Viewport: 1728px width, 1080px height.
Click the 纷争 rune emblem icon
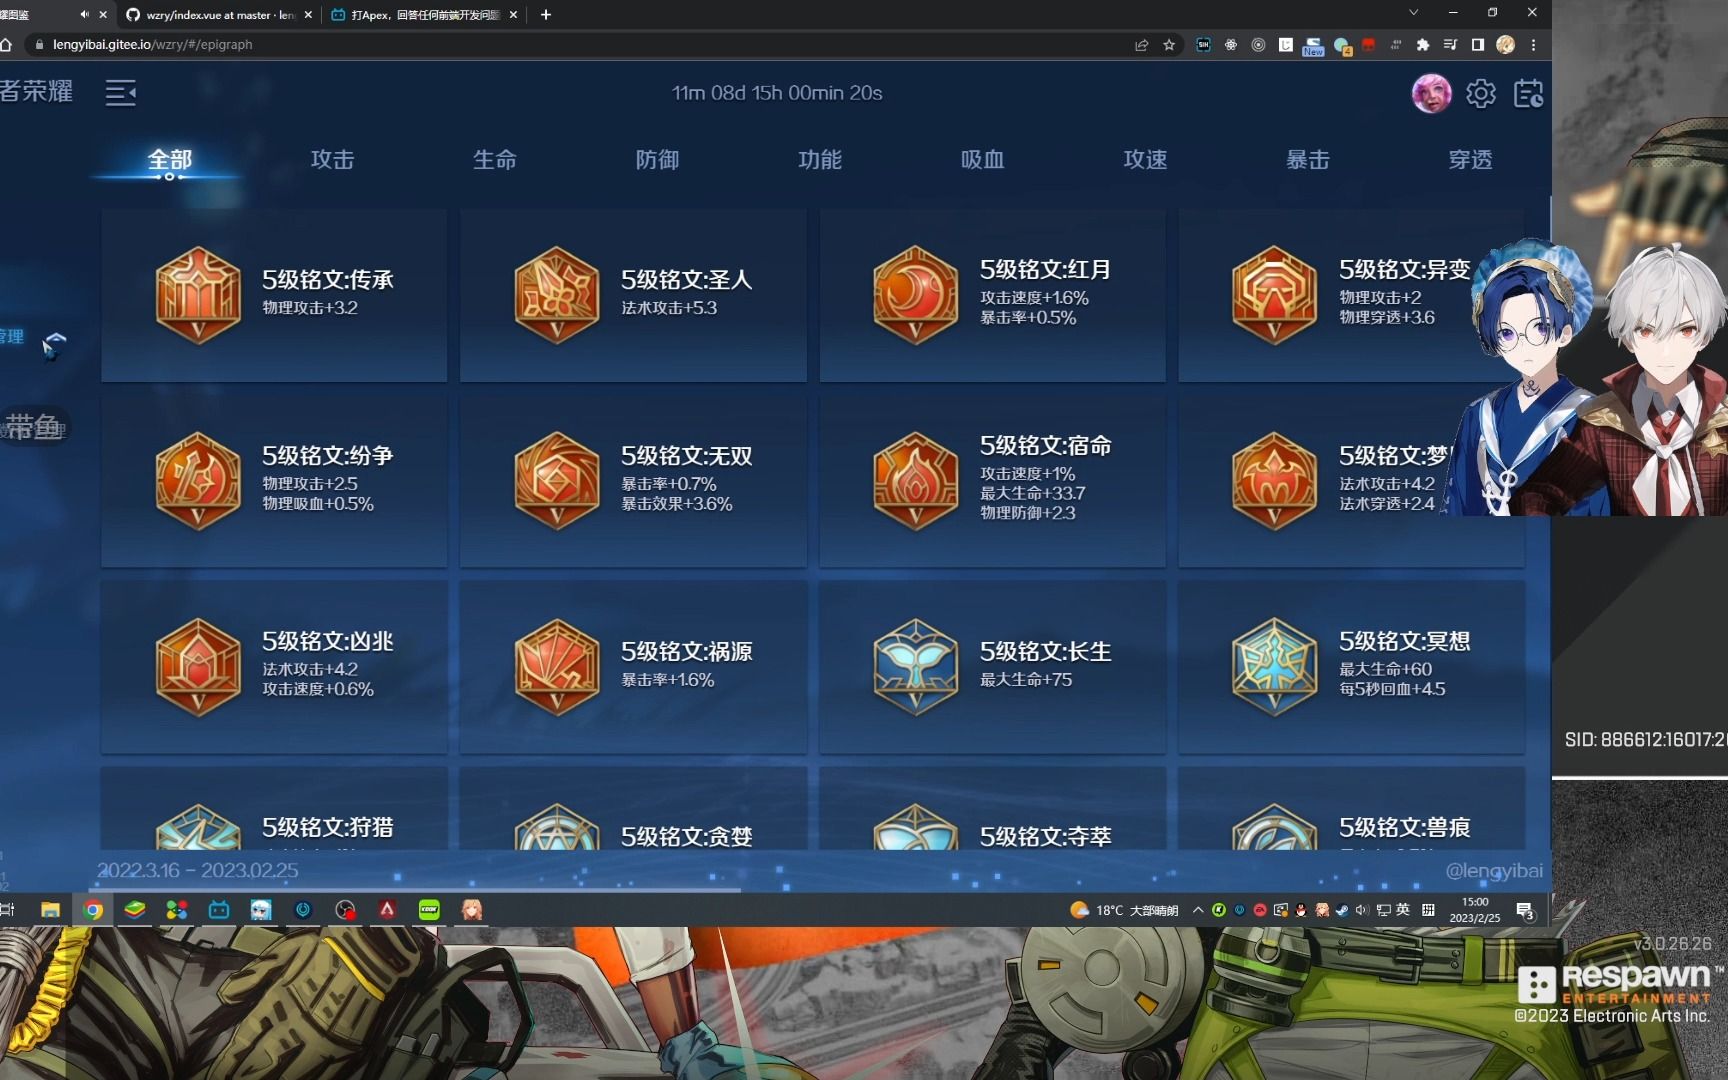[x=198, y=481]
